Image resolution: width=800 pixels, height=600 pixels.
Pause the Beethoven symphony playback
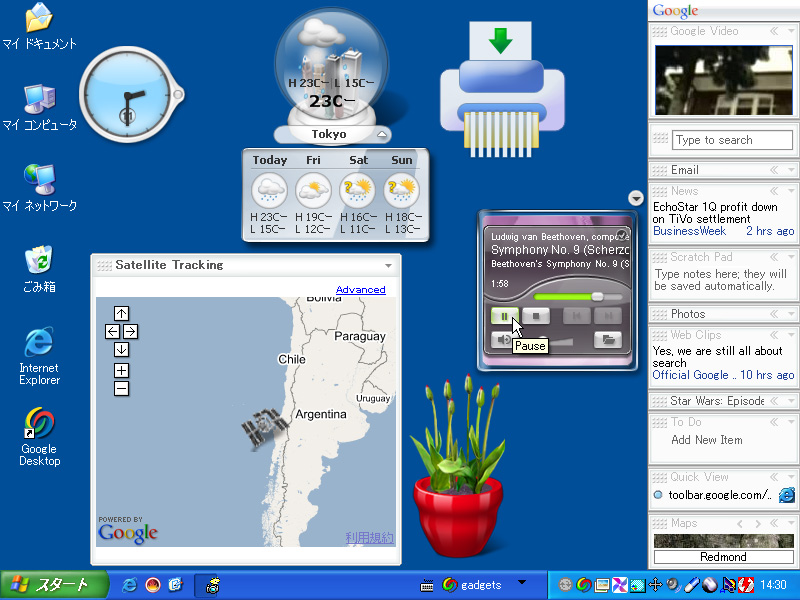504,316
